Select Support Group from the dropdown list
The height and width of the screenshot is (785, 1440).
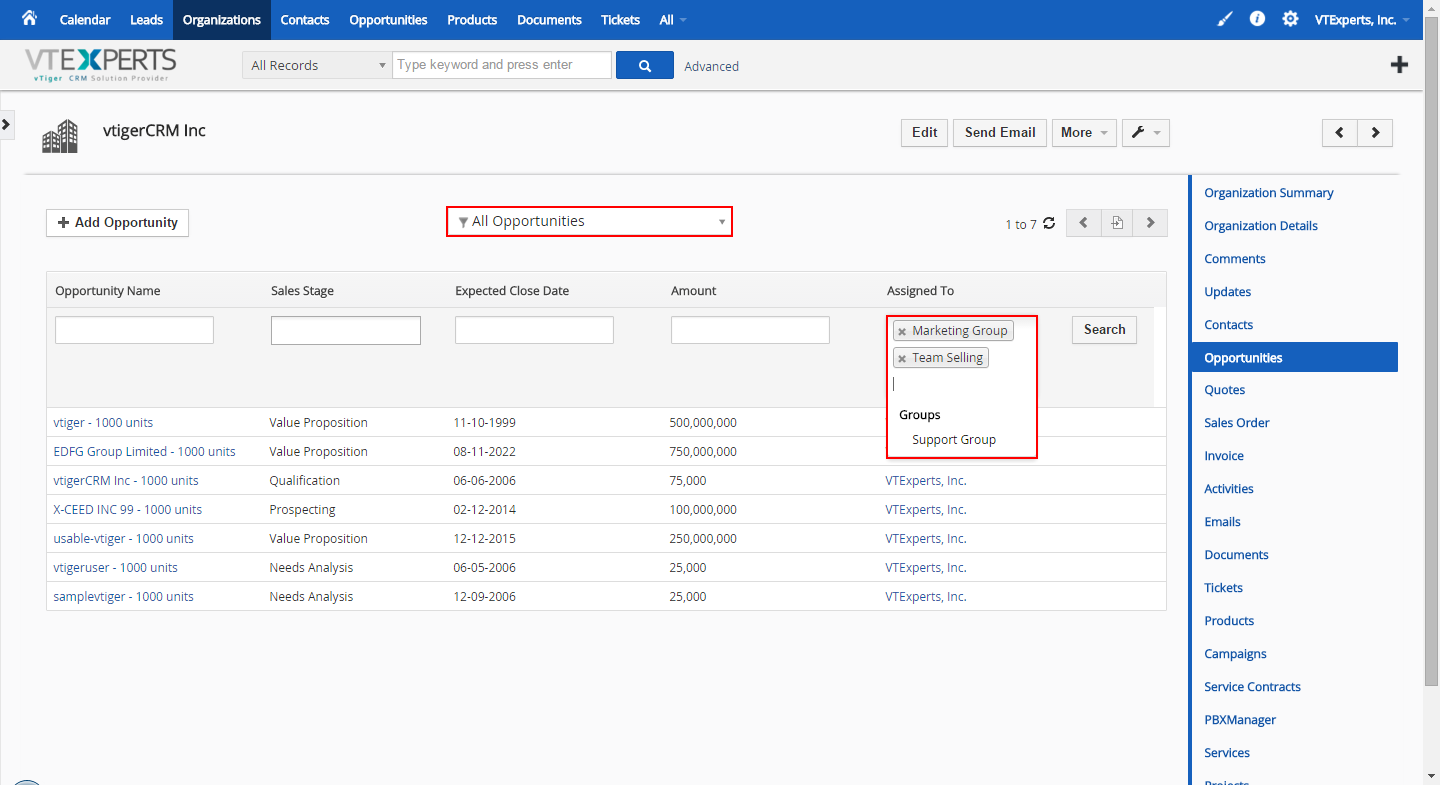(954, 440)
